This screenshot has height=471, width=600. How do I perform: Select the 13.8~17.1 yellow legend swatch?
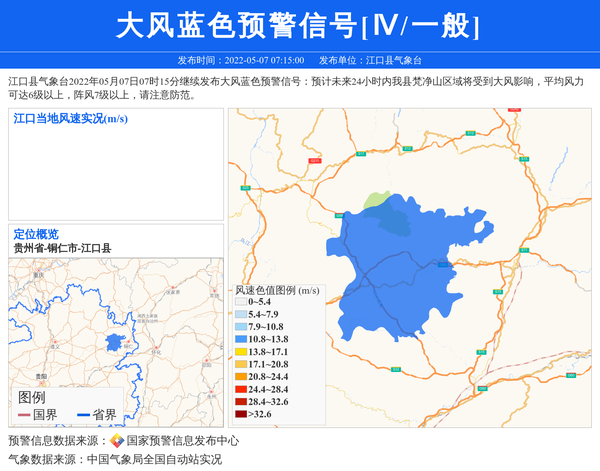click(240, 352)
